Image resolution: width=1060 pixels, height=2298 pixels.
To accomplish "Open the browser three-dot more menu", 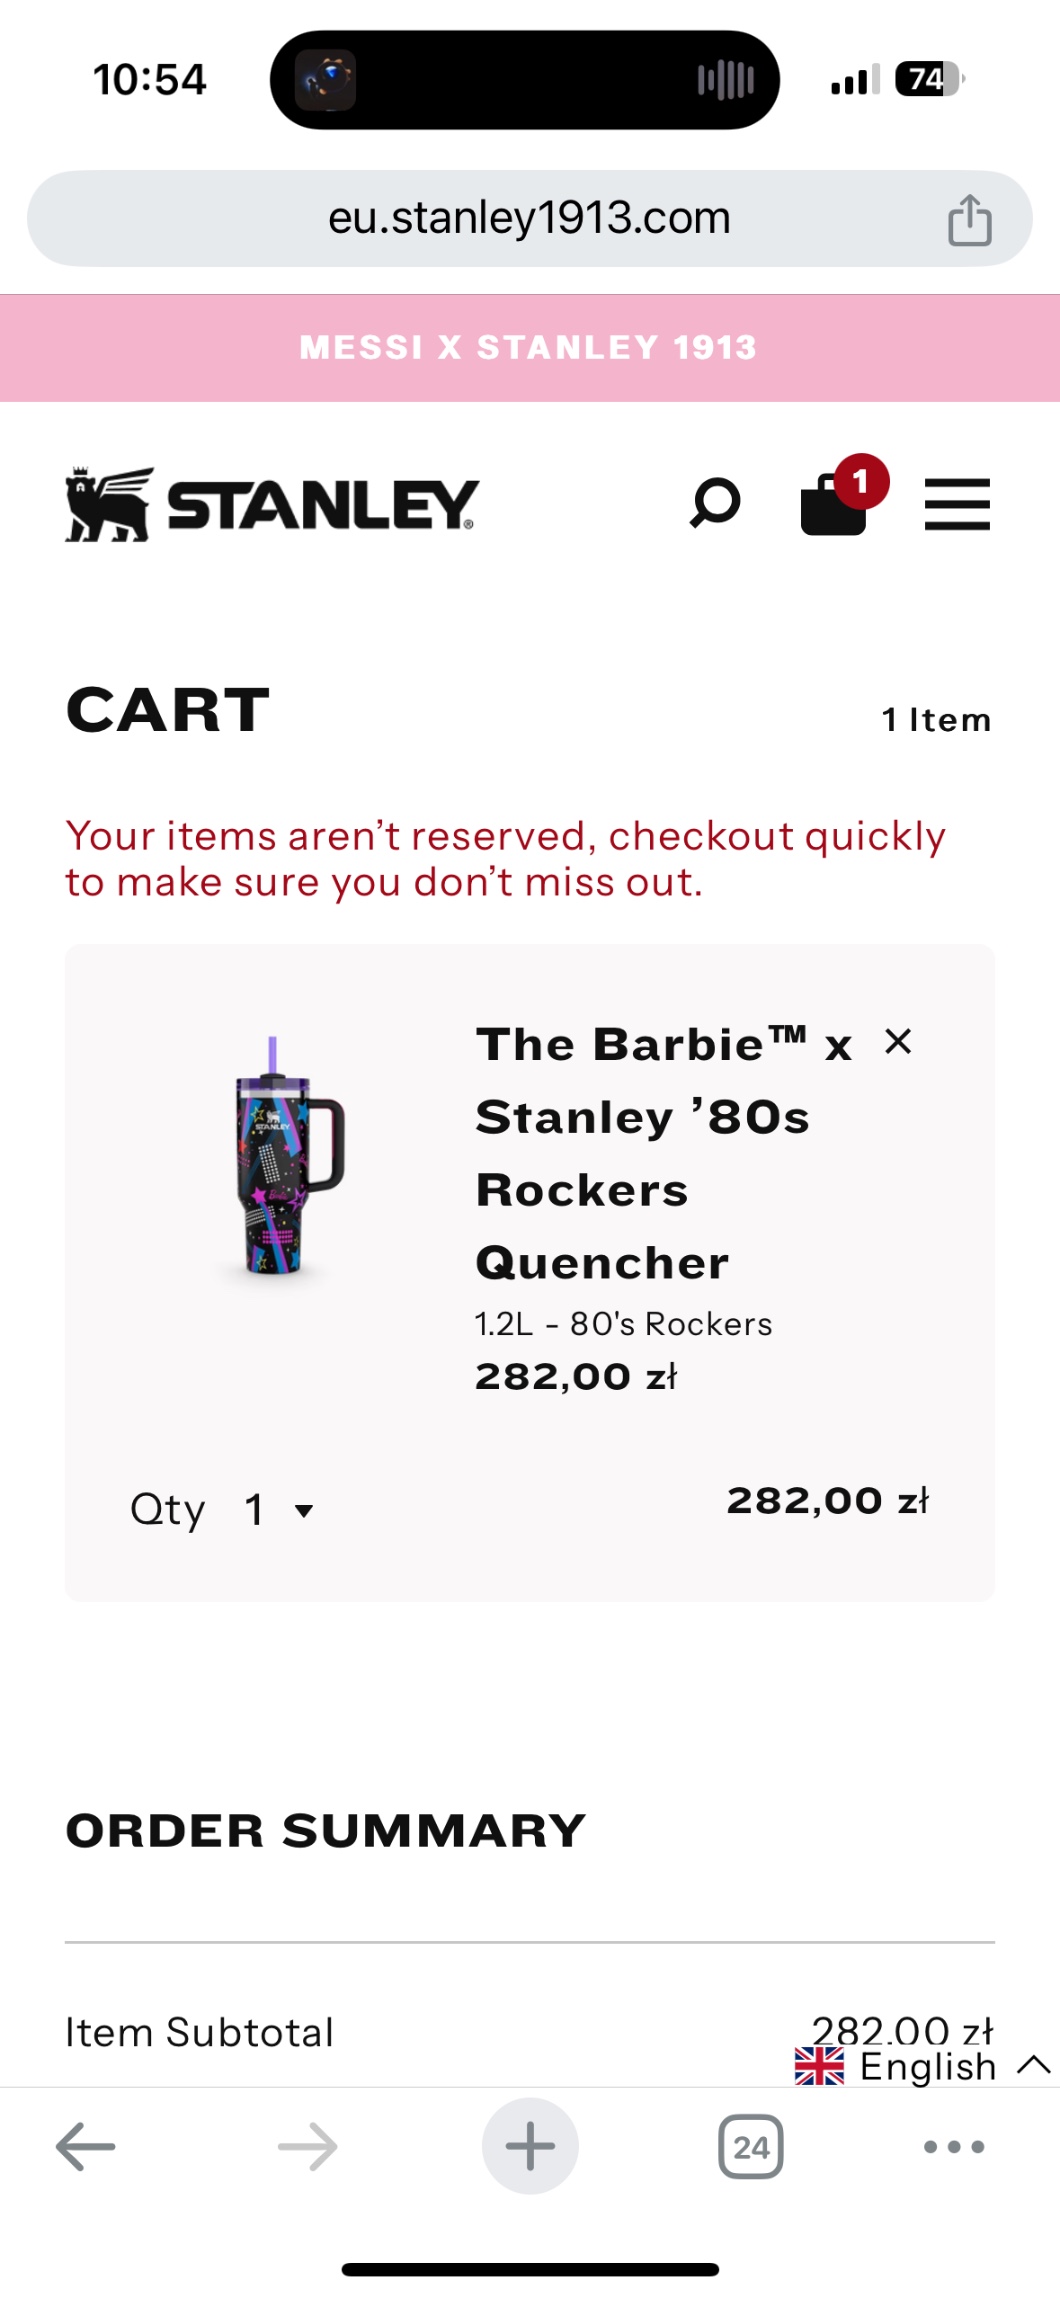I will point(954,2146).
